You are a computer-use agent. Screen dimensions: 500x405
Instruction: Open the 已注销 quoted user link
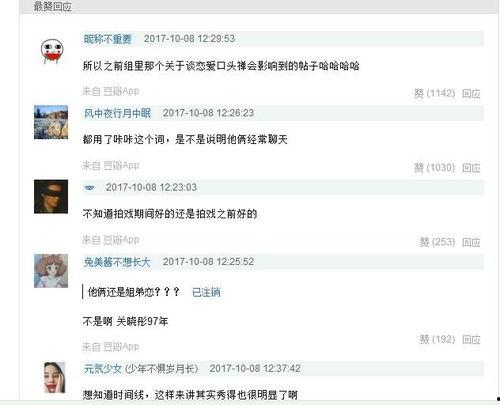point(206,292)
